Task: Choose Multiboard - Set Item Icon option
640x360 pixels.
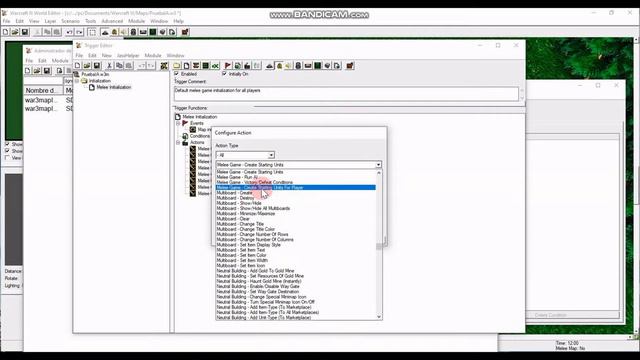Action: tap(296, 266)
